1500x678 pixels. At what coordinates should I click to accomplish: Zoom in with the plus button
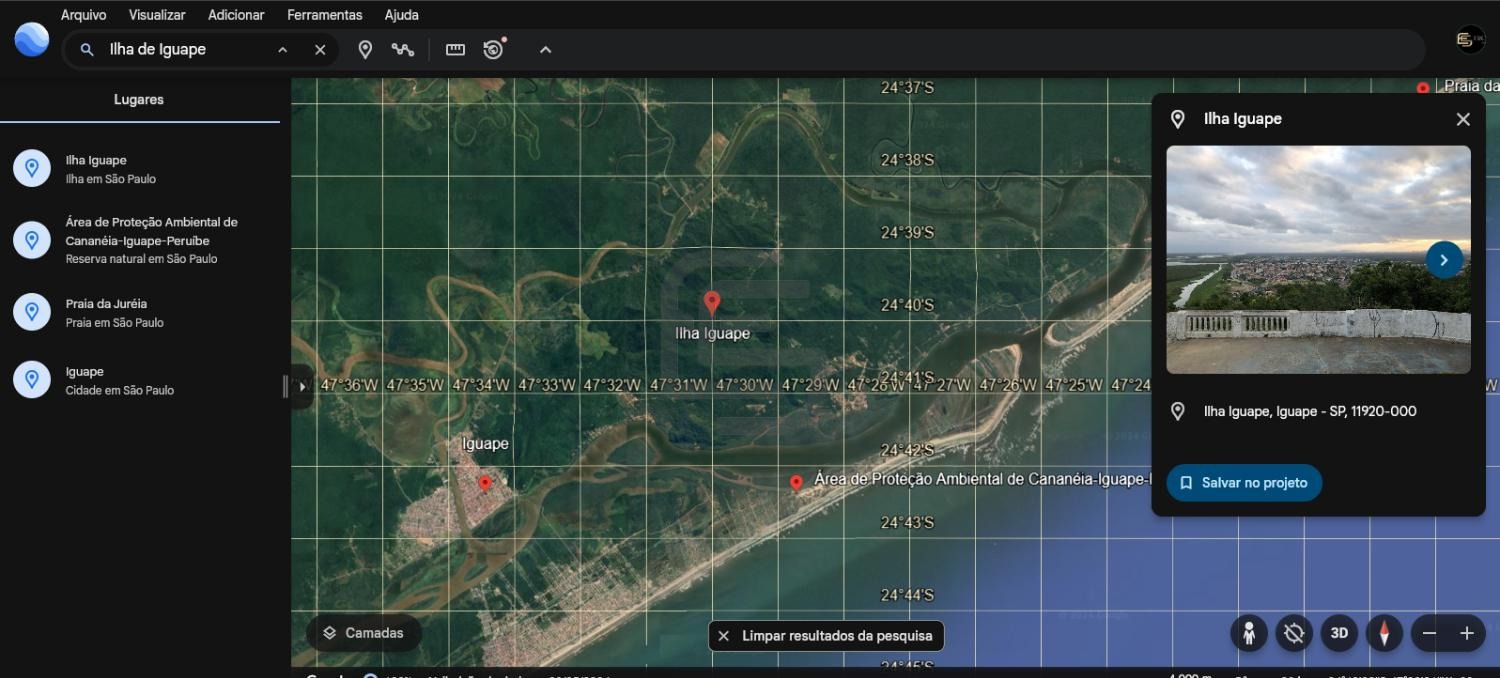pyautogui.click(x=1466, y=633)
